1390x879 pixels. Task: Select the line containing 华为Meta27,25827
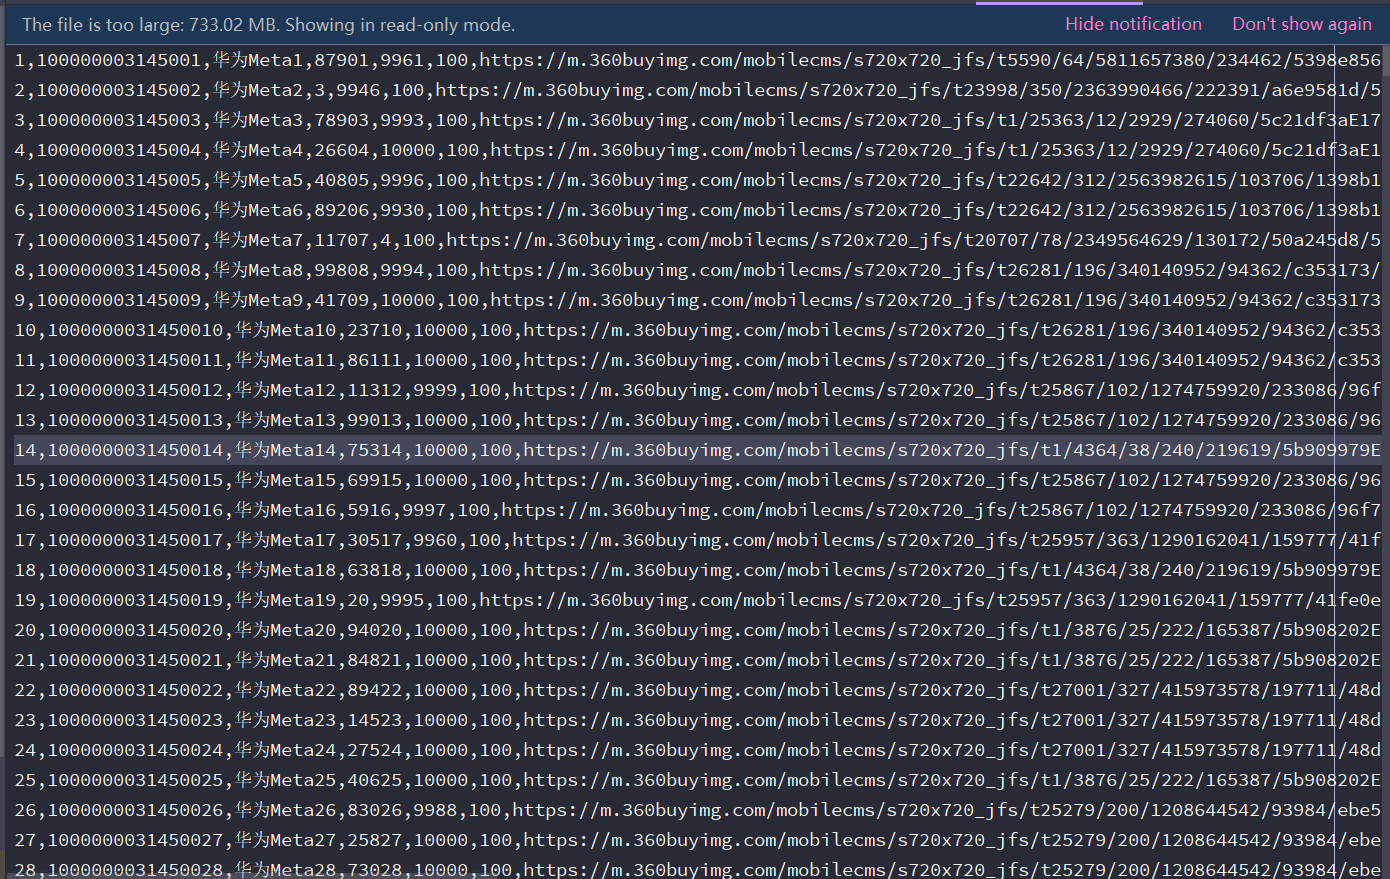[697, 840]
